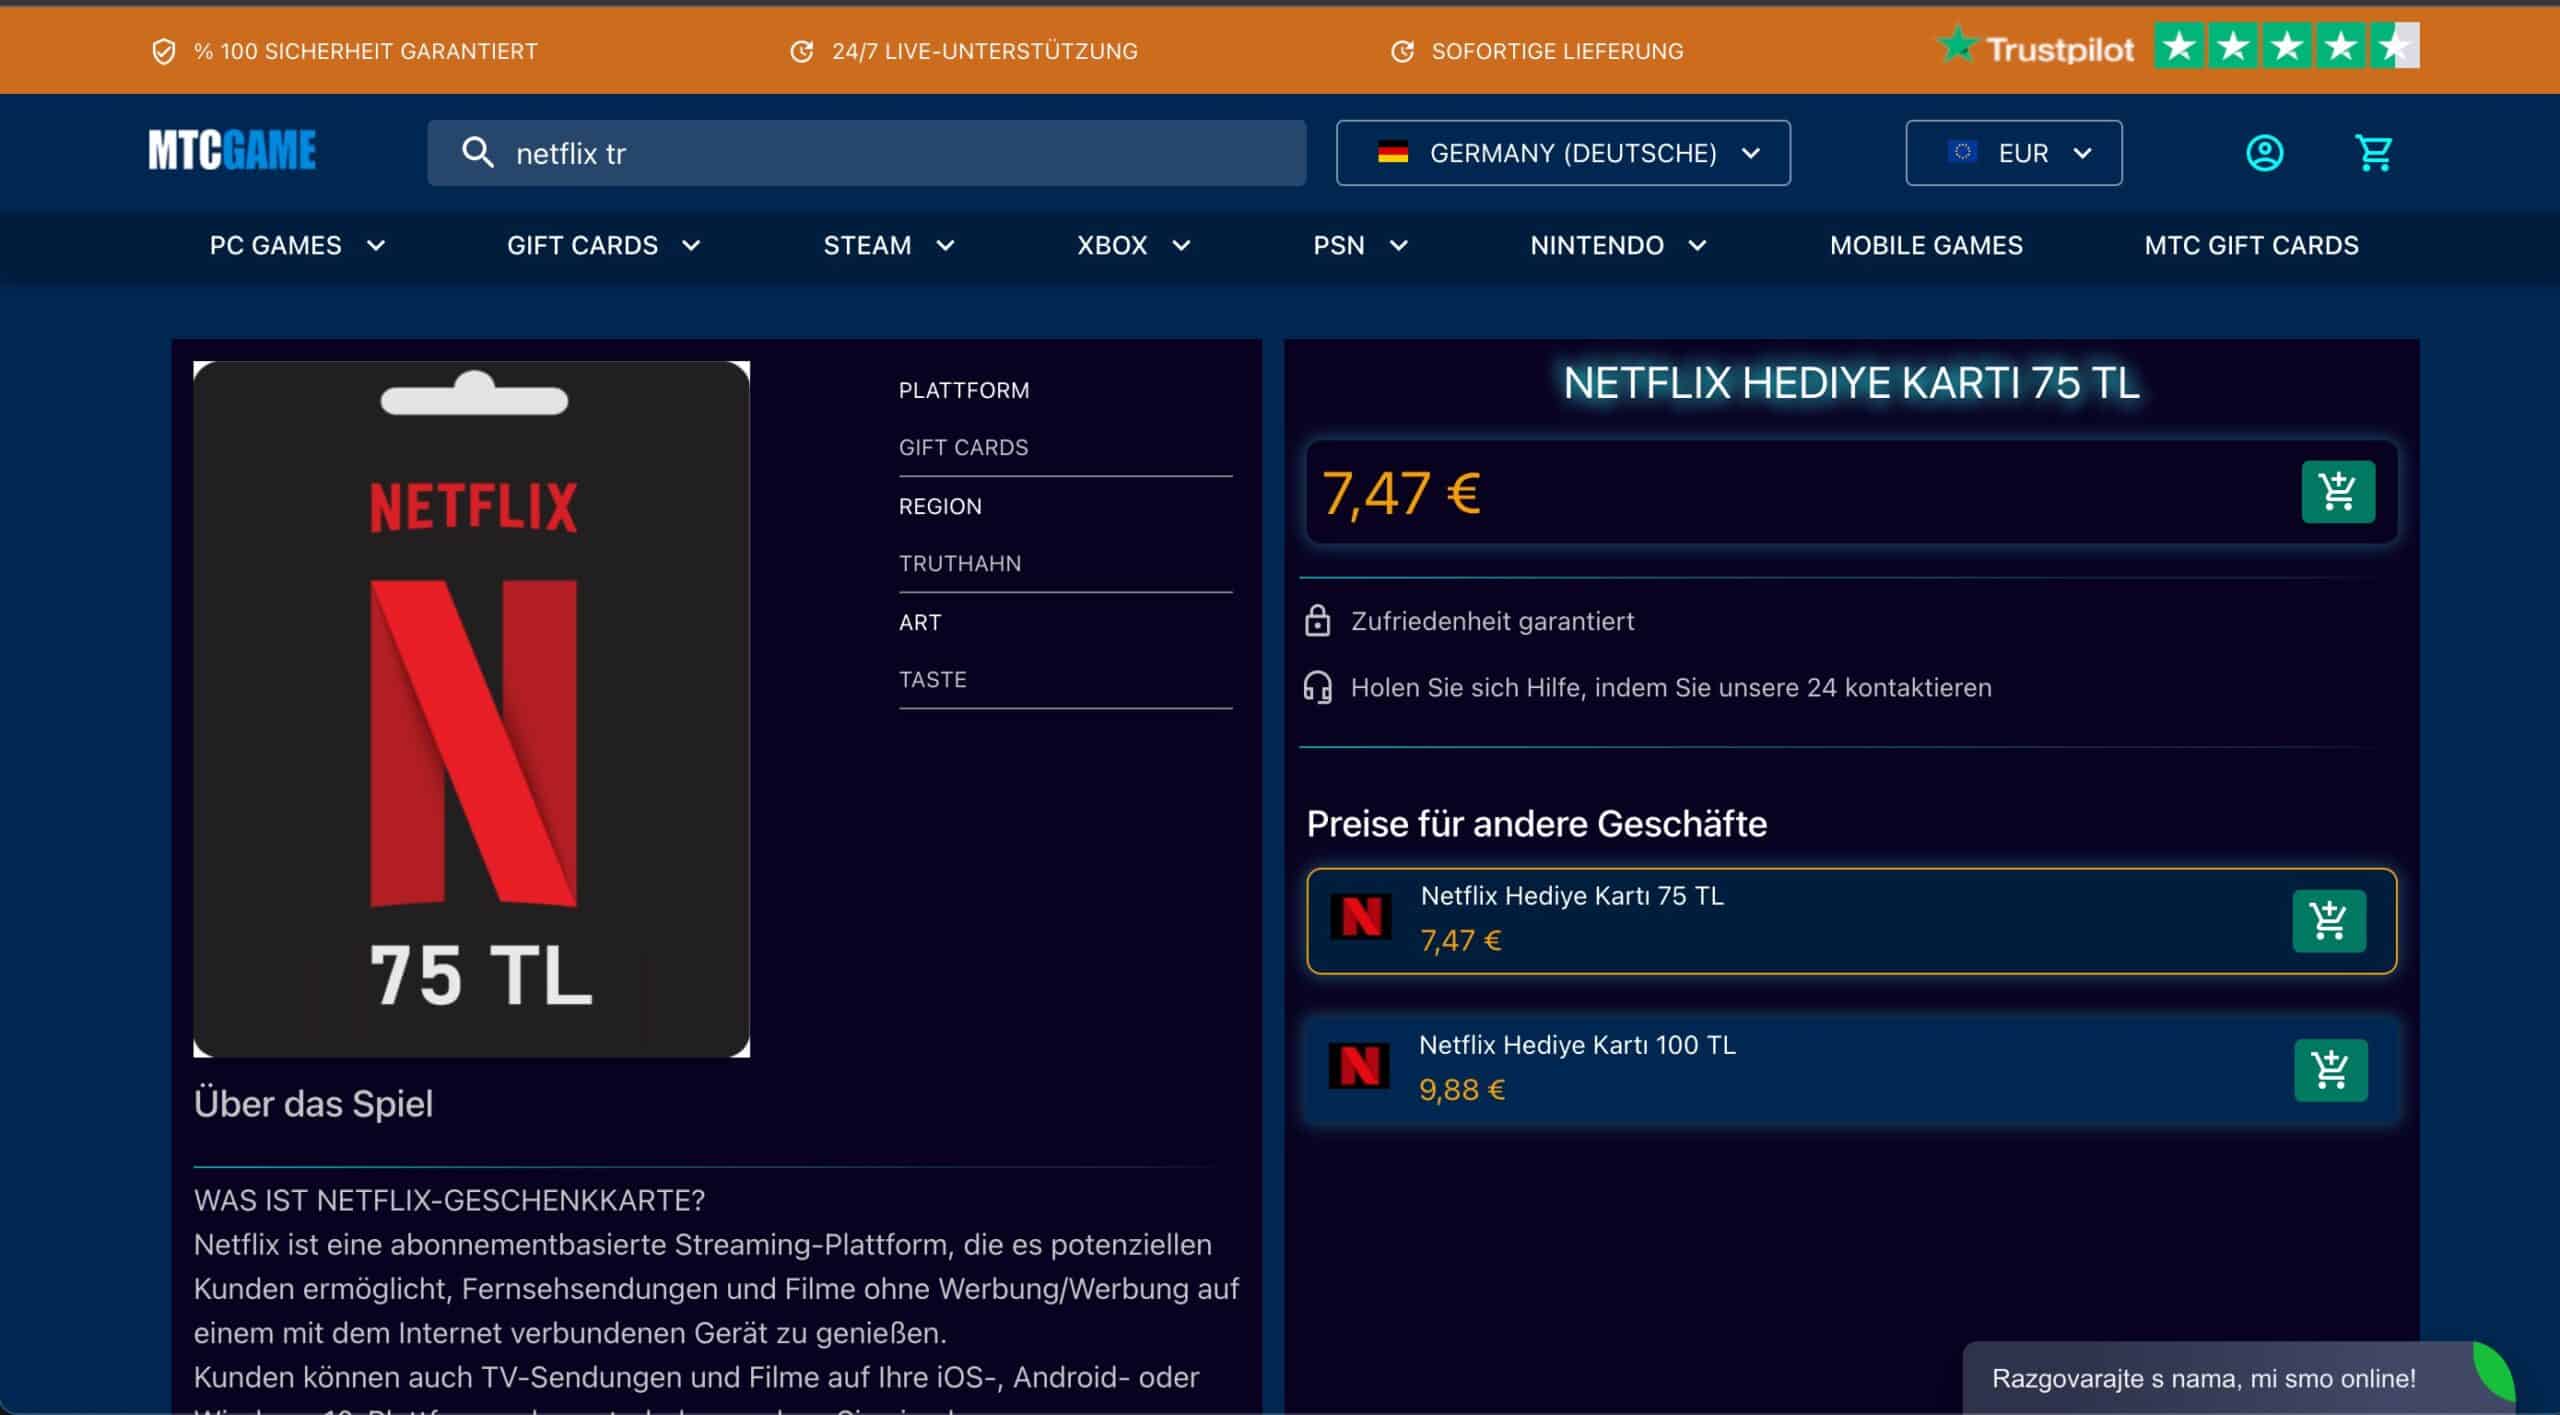Screen dimensions: 2560x1415
Task: Open MOBILE GAMES menu item
Action: tap(1926, 246)
